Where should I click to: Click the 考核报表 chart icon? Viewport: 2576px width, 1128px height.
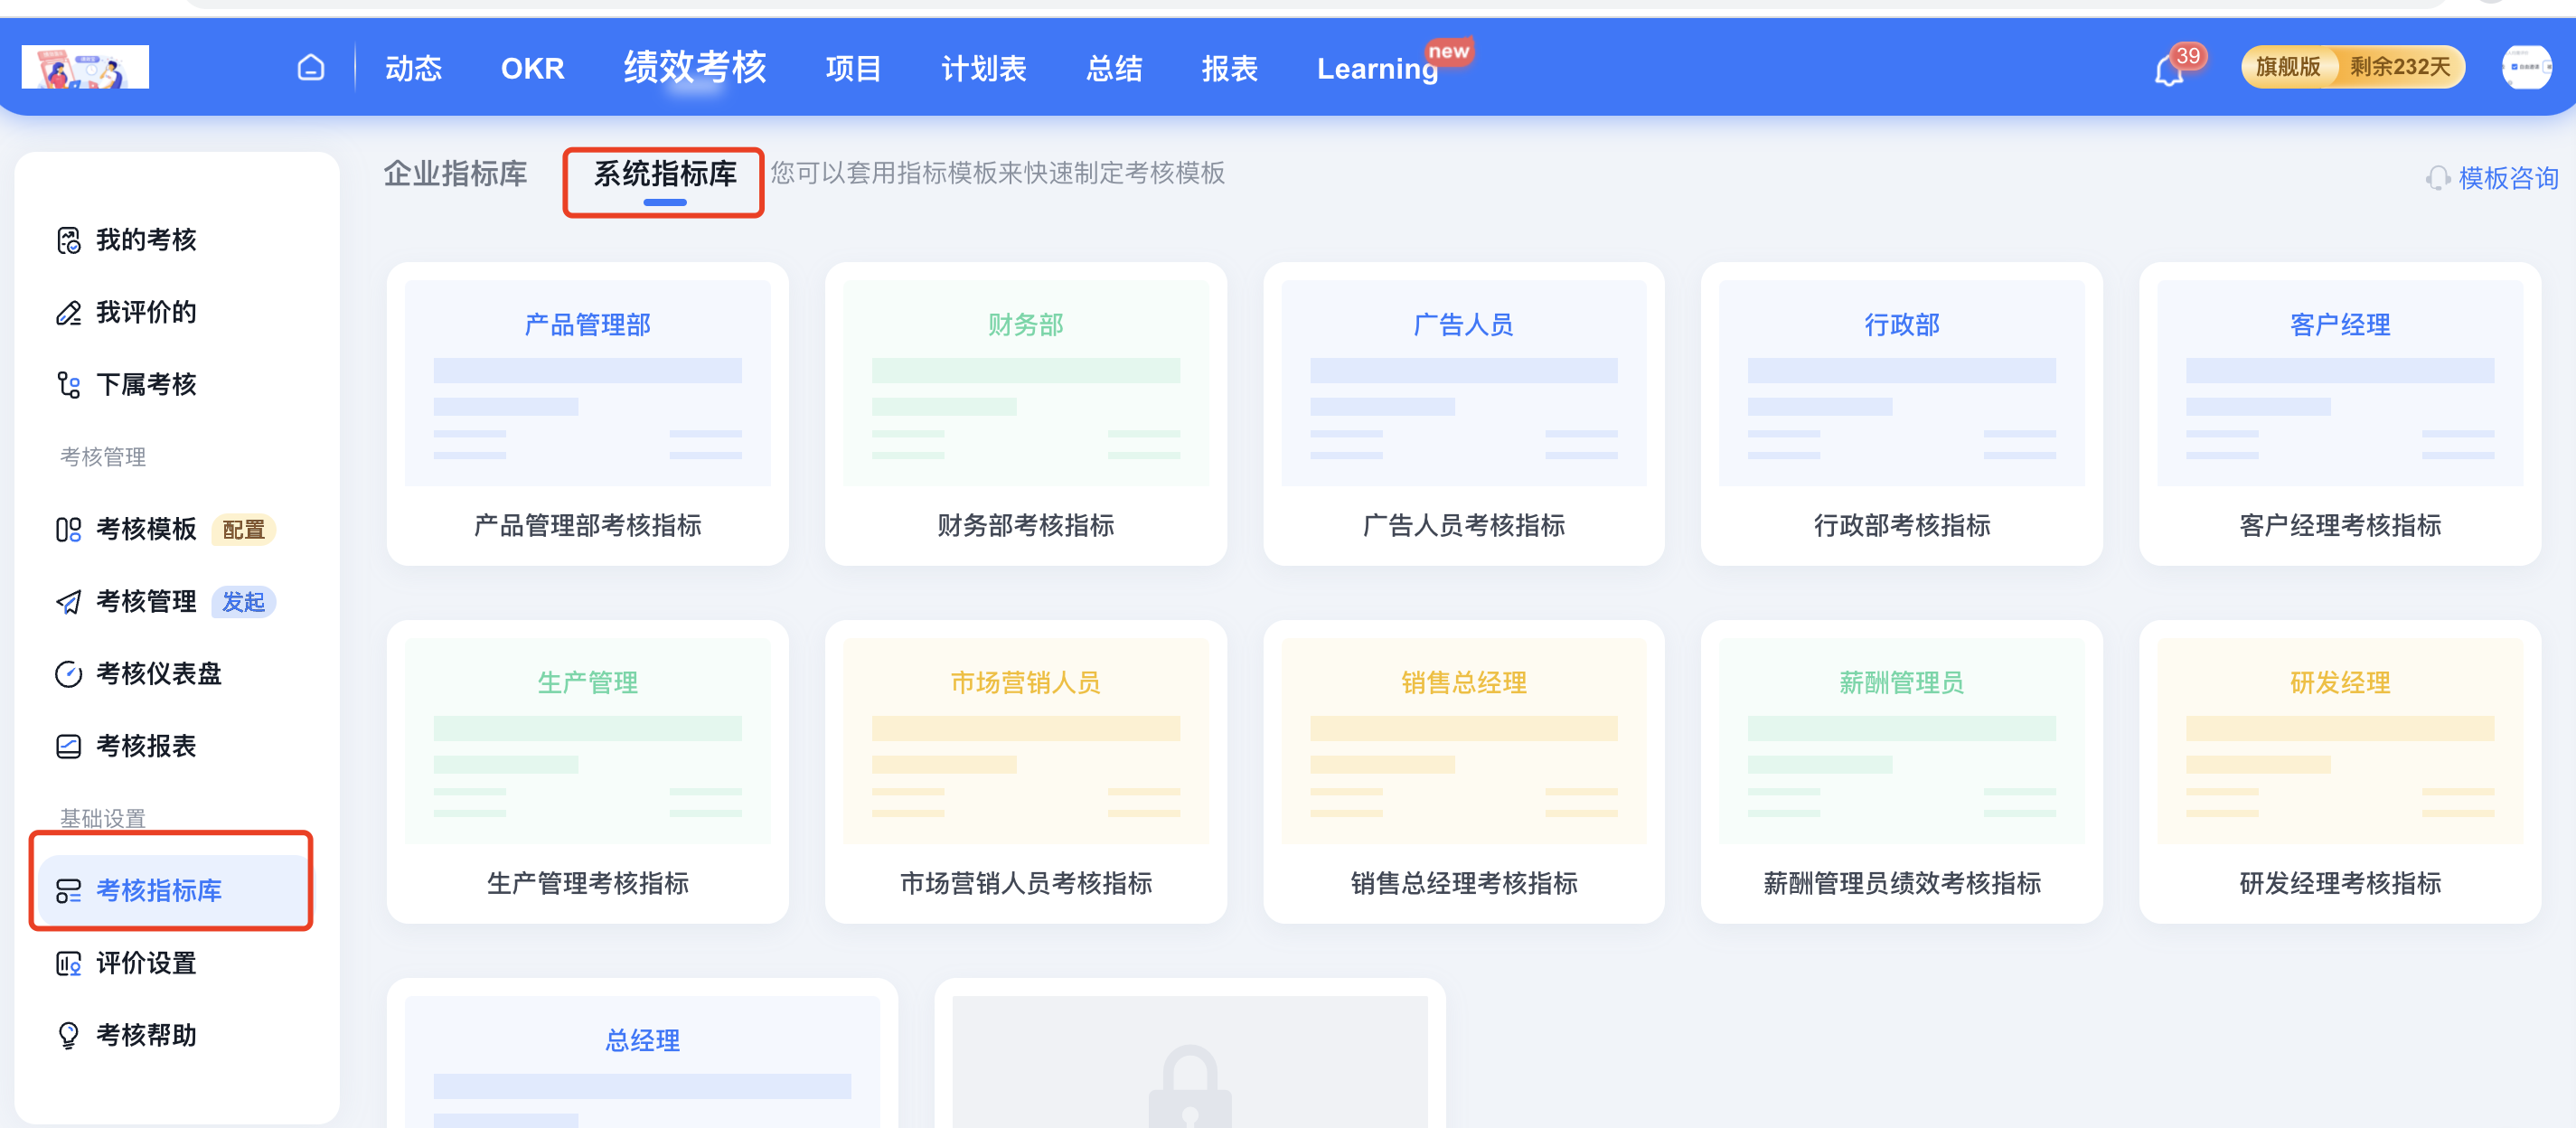click(68, 746)
